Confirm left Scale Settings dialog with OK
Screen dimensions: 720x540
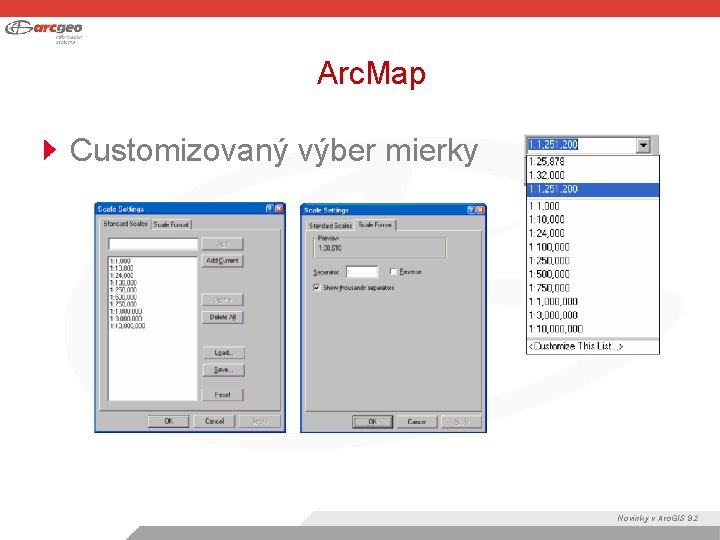[169, 421]
